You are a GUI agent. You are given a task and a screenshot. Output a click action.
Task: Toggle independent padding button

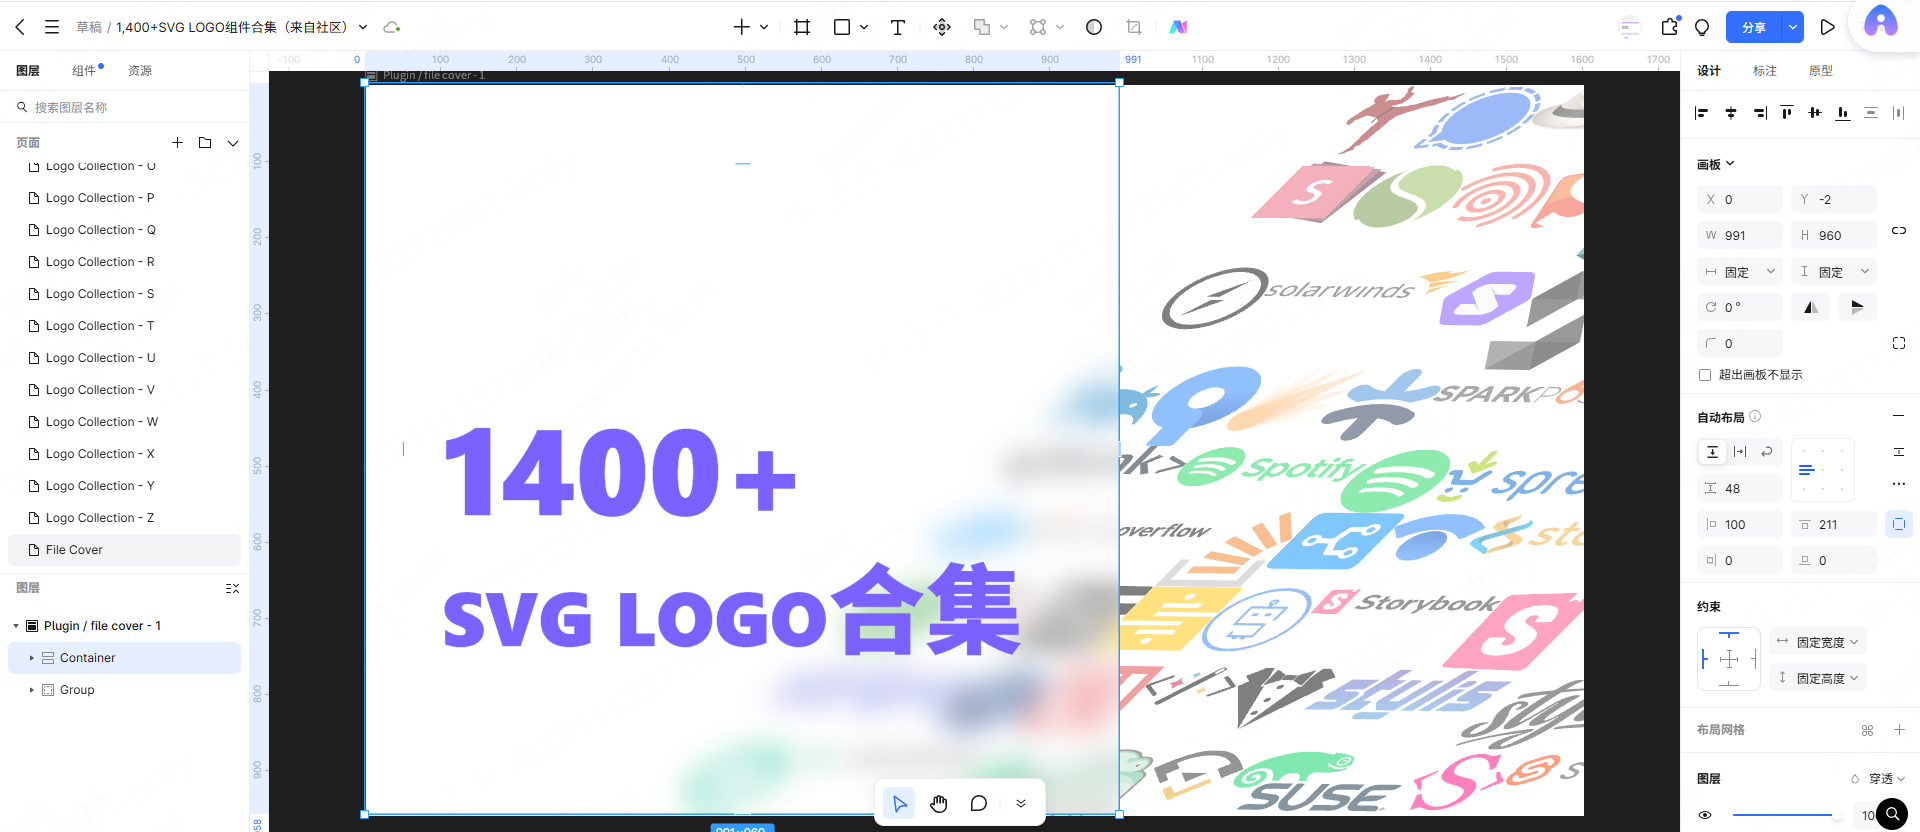[x=1899, y=524]
